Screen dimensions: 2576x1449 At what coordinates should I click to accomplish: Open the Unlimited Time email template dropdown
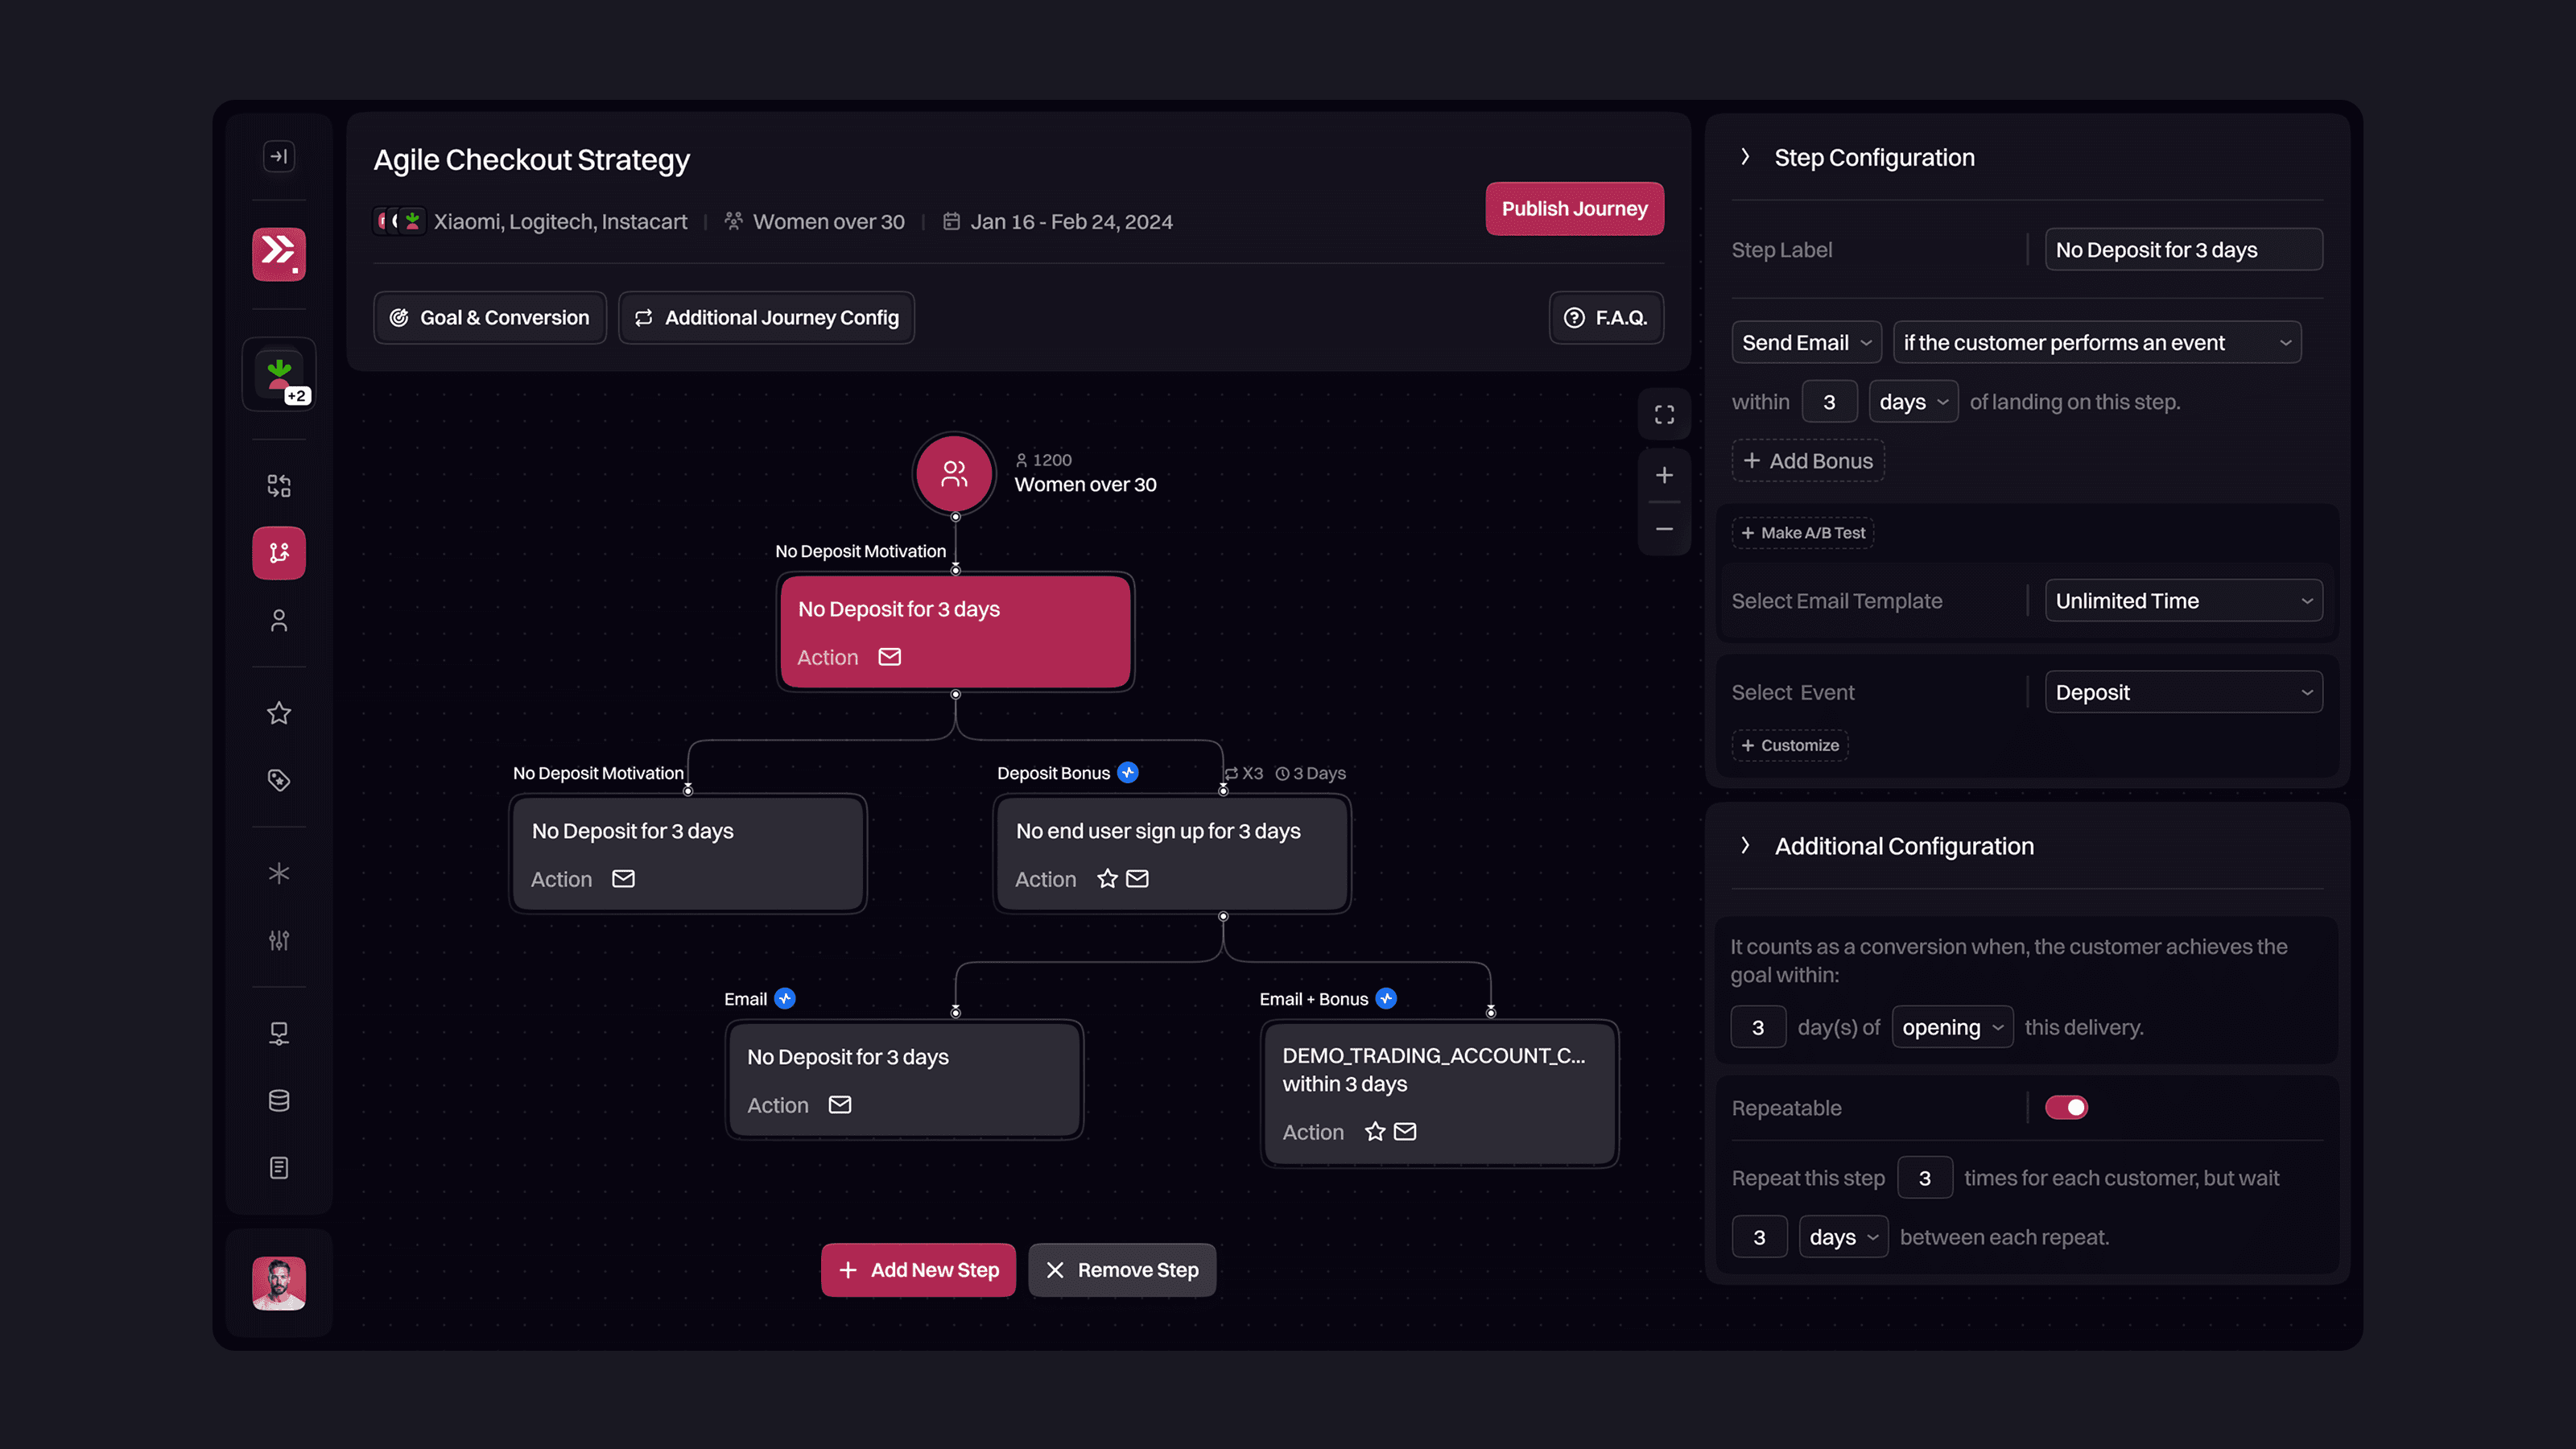[x=2183, y=600]
